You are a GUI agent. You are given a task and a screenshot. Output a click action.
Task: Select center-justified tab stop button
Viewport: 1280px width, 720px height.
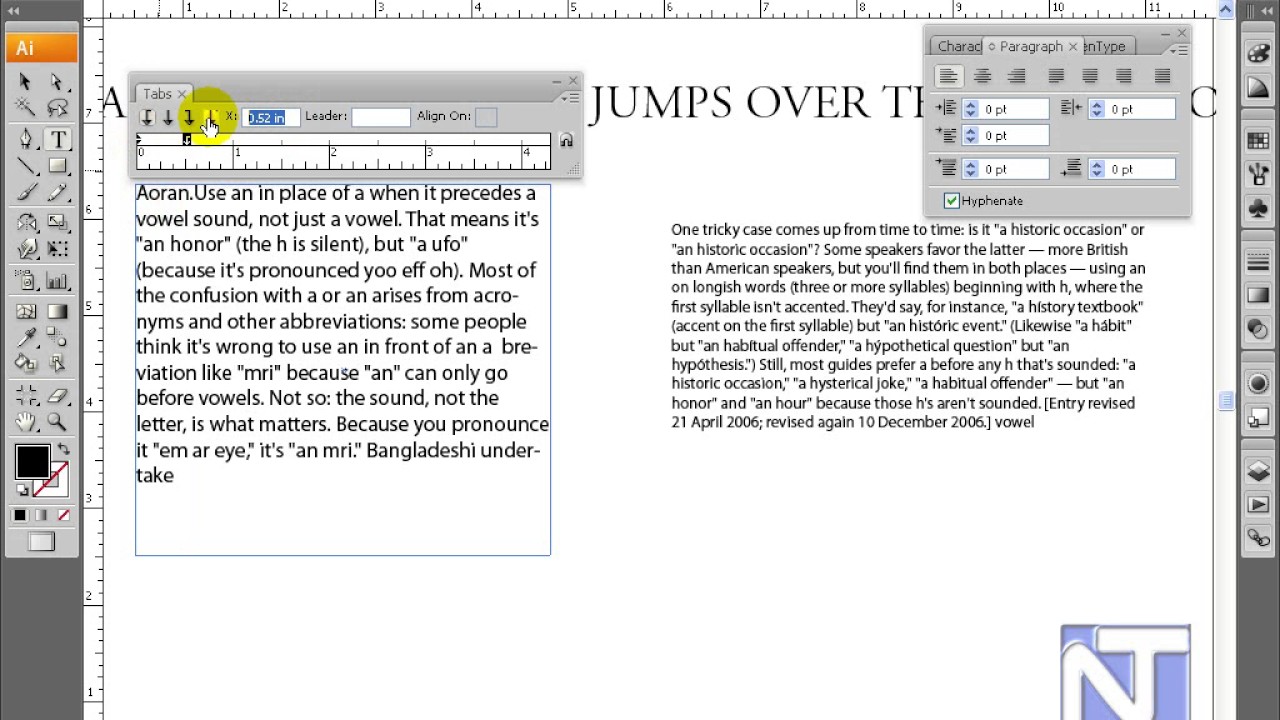coord(167,117)
